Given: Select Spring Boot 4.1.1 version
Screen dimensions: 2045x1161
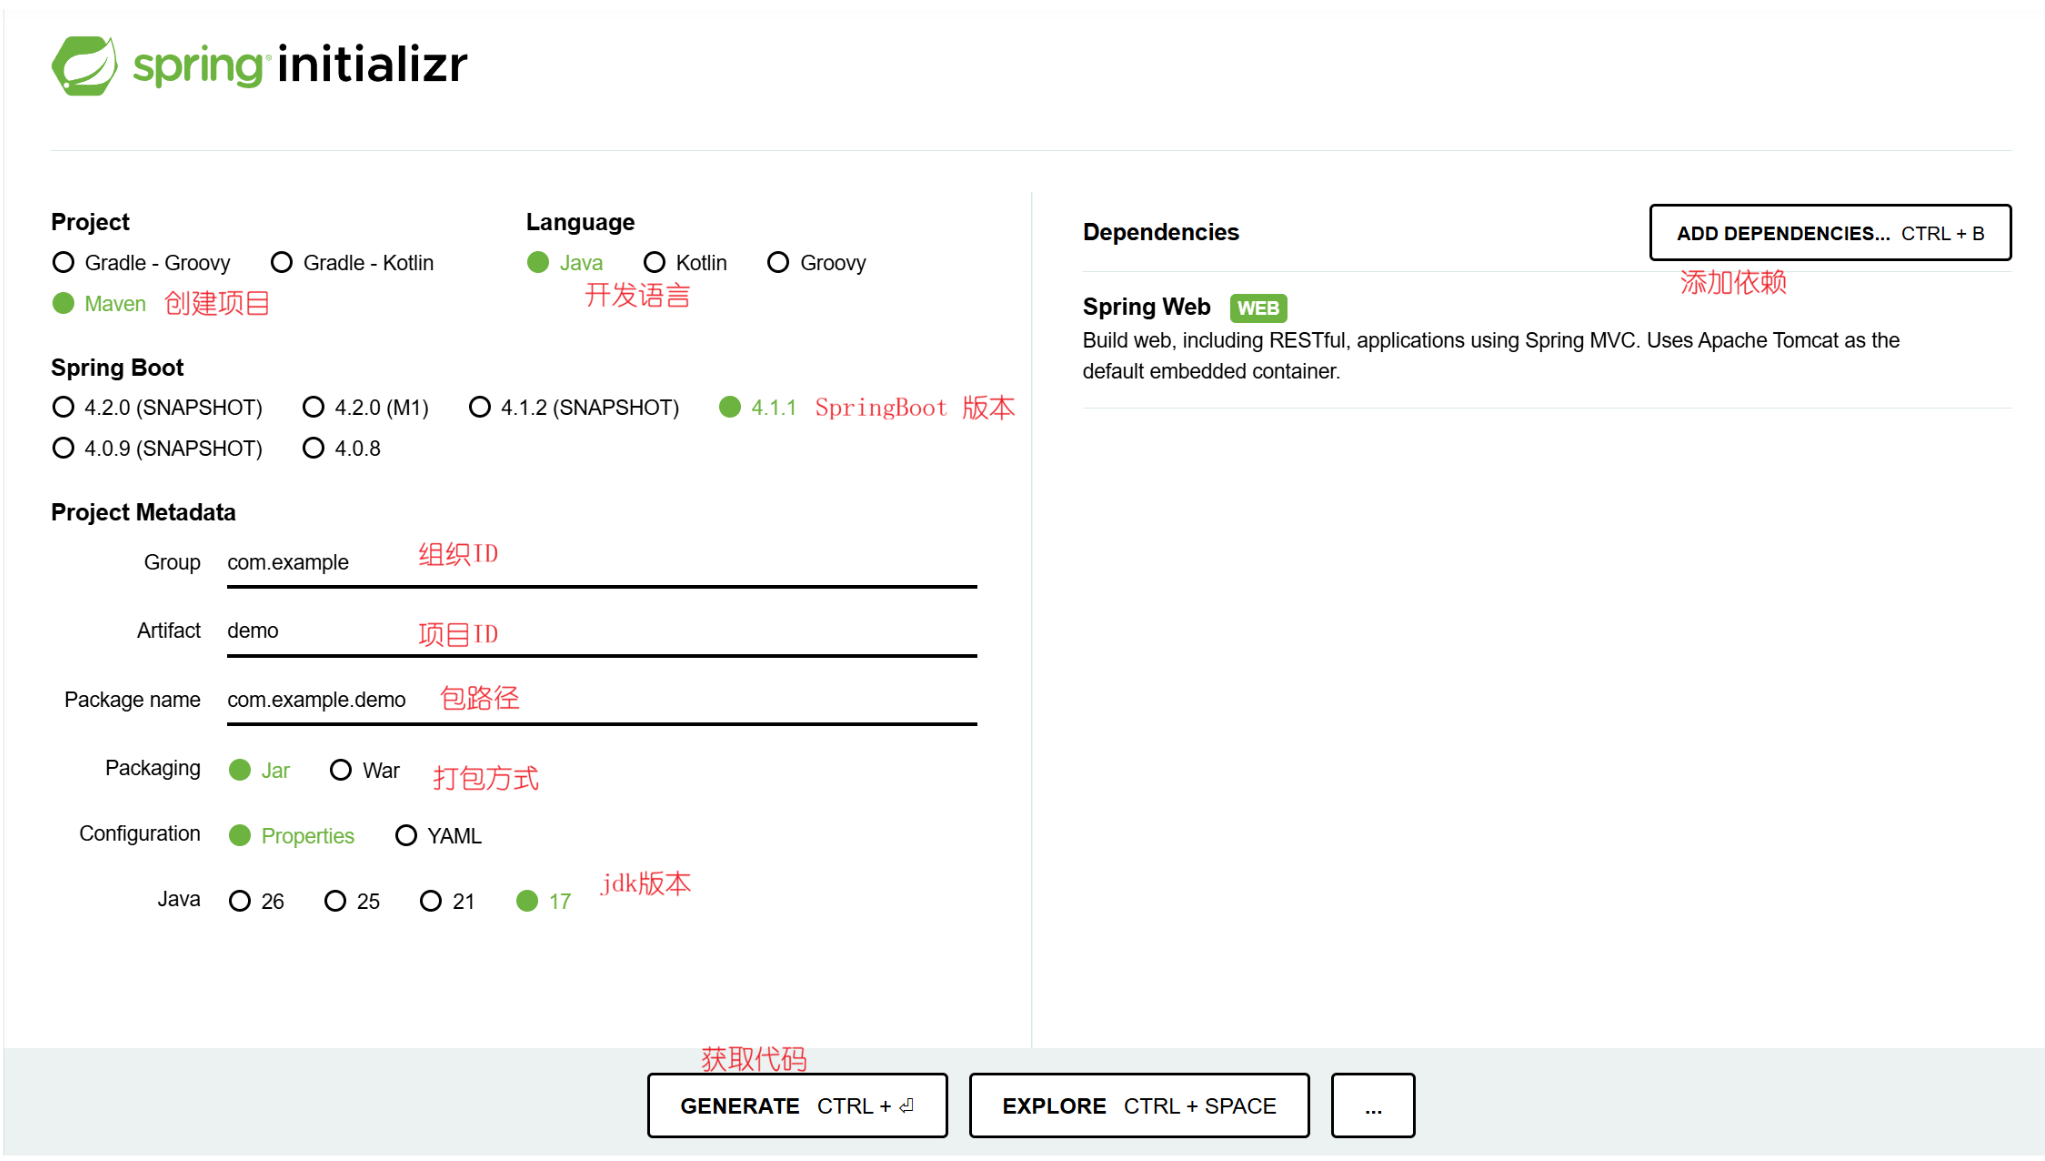Looking at the screenshot, I should point(758,408).
